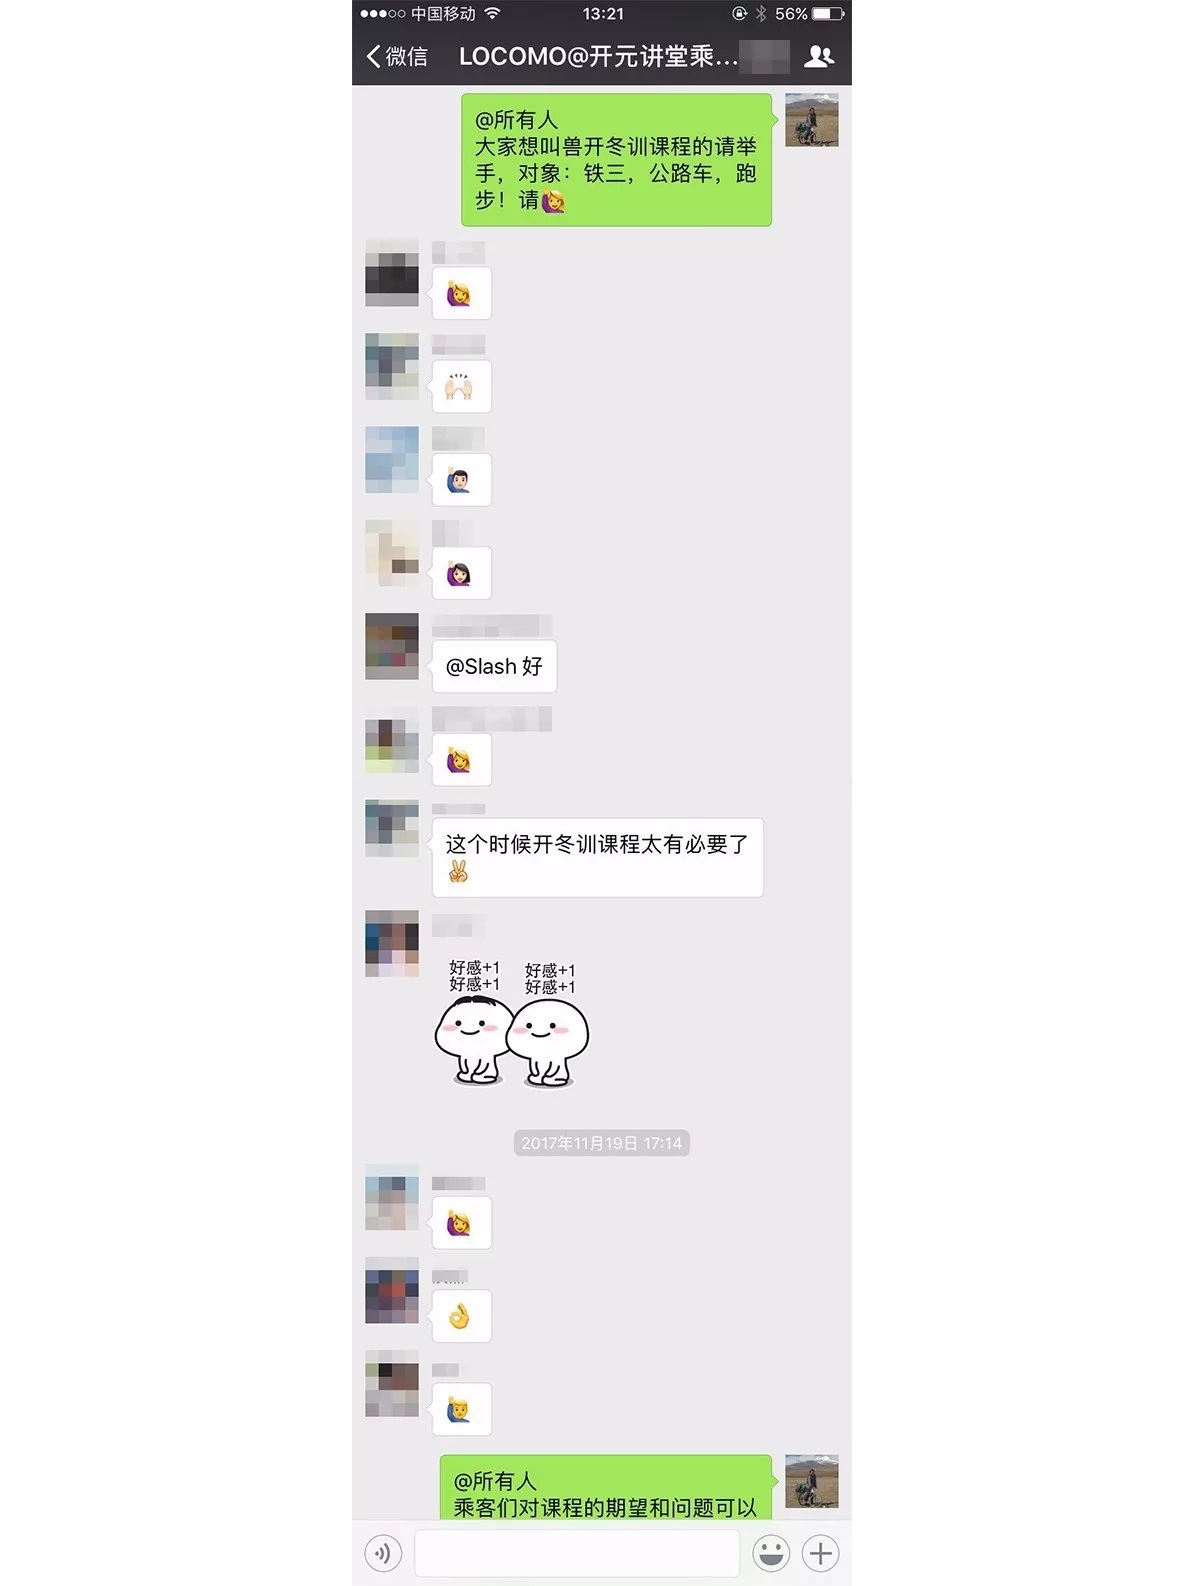Tap the OK hand emoji bubble
The height and width of the screenshot is (1586, 1200).
click(x=461, y=1316)
